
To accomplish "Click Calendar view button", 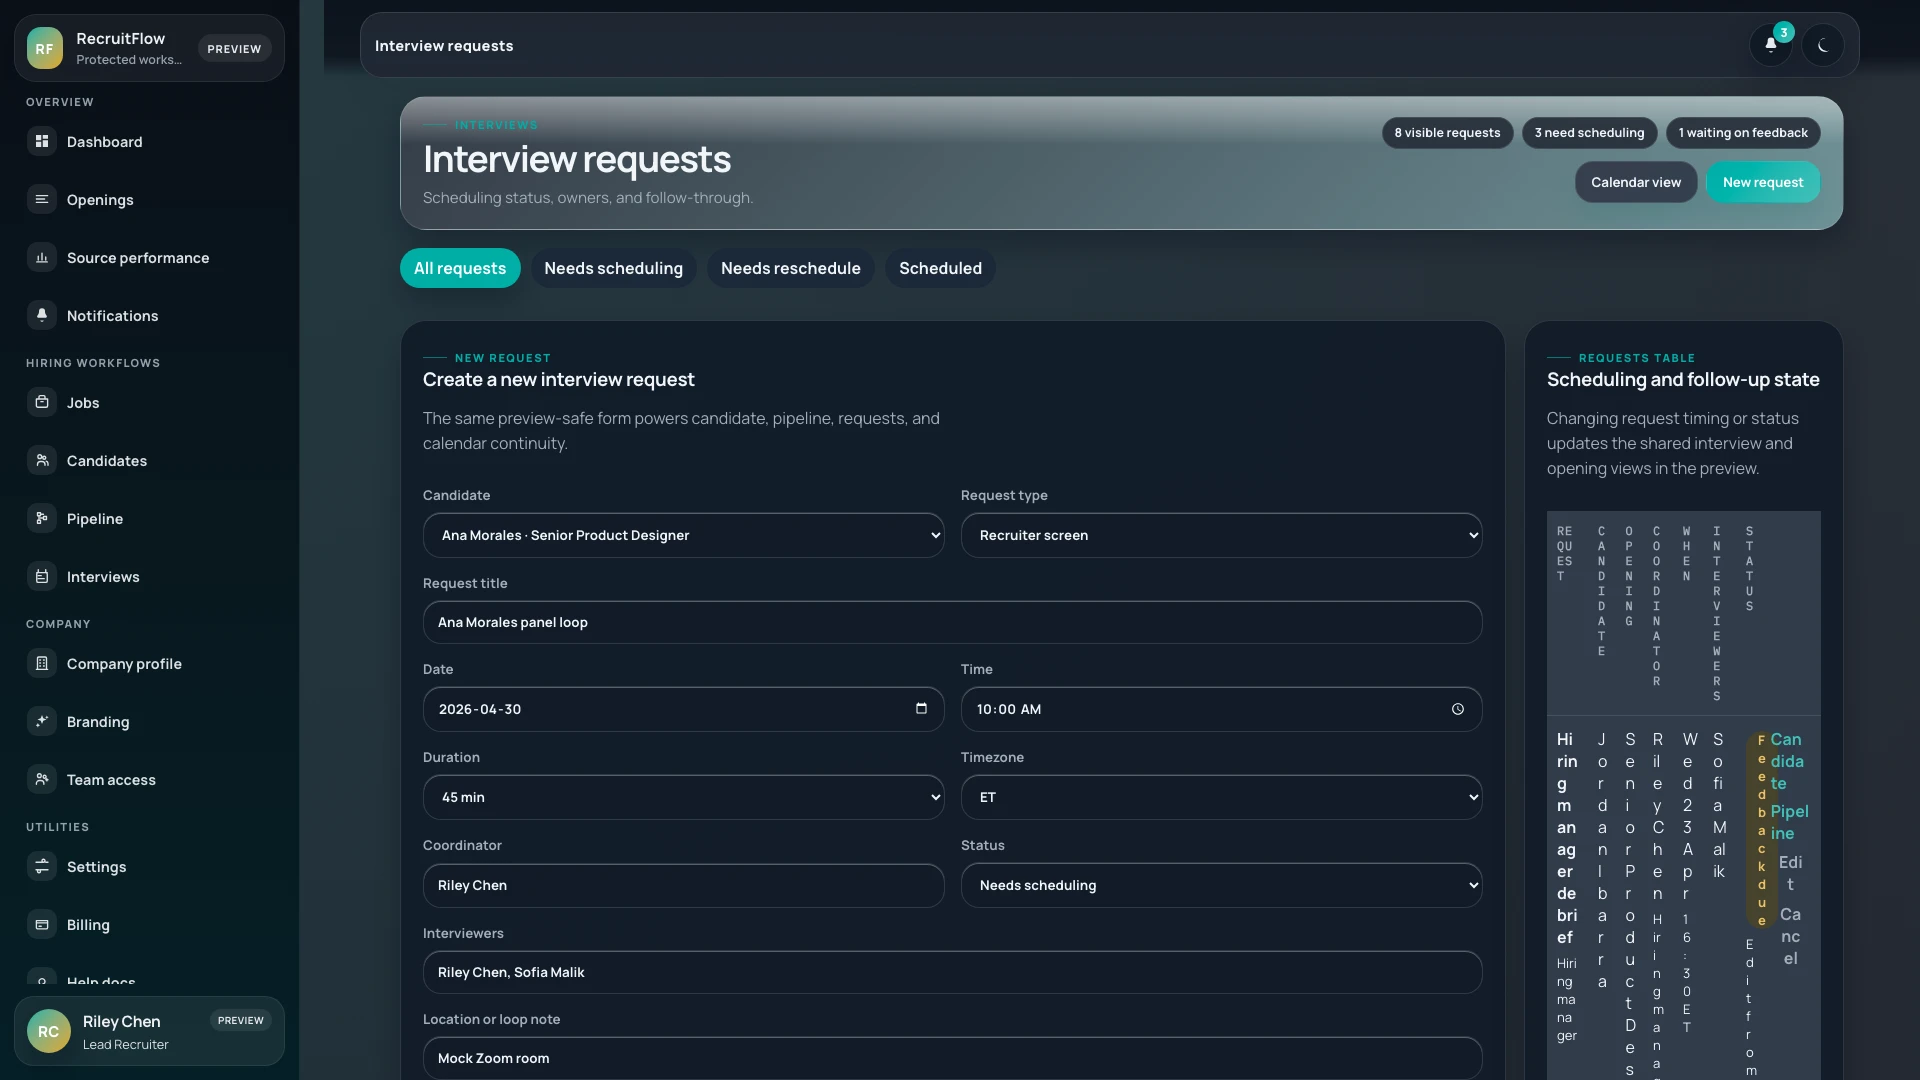I will tap(1636, 182).
